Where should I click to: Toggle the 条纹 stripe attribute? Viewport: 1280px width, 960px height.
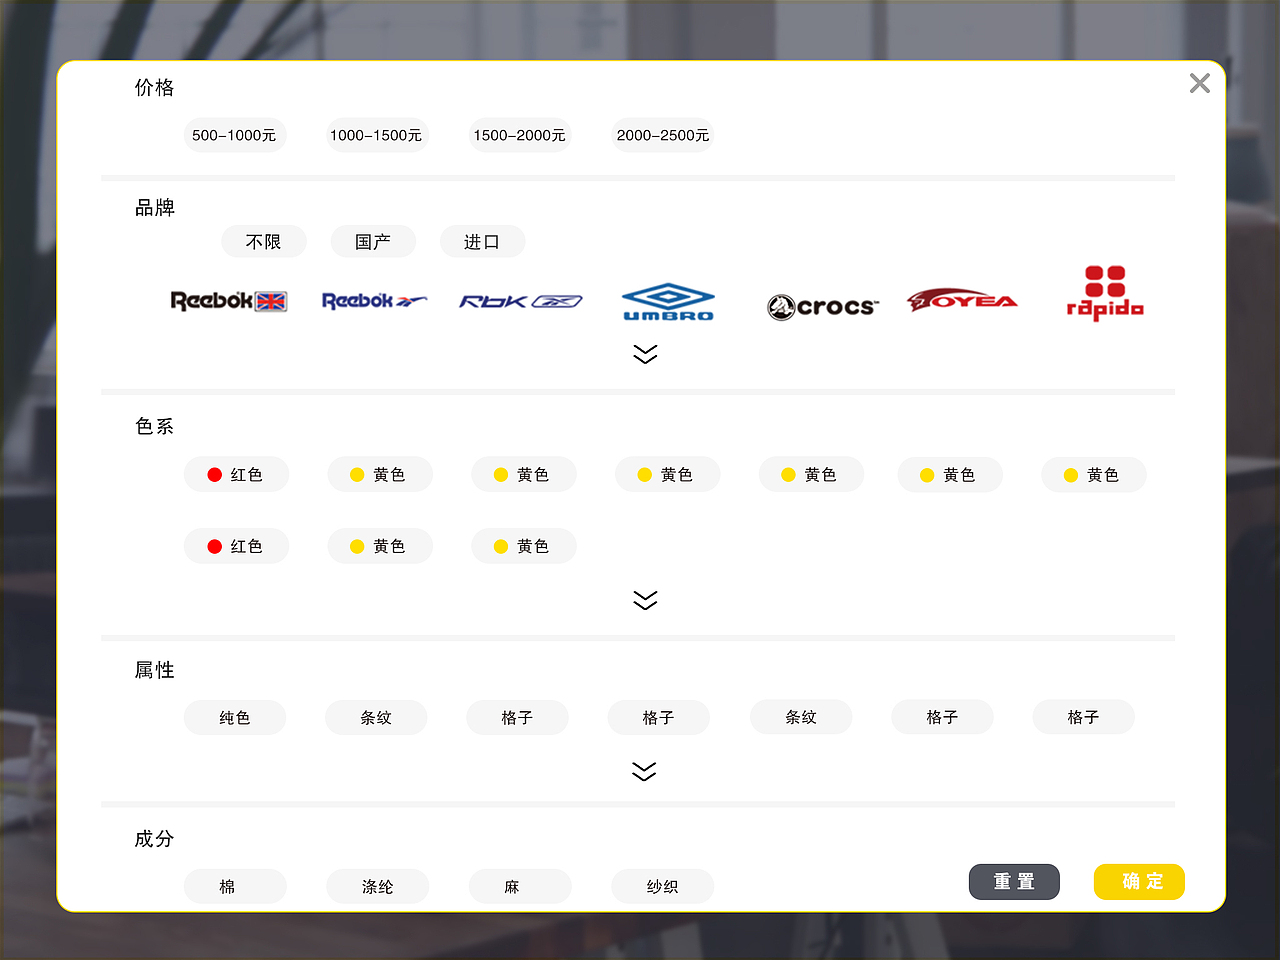376,717
